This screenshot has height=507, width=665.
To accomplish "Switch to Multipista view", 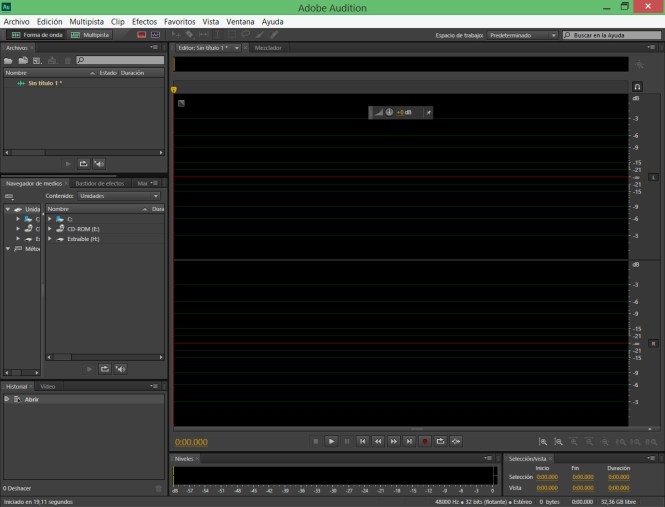I will coord(89,35).
